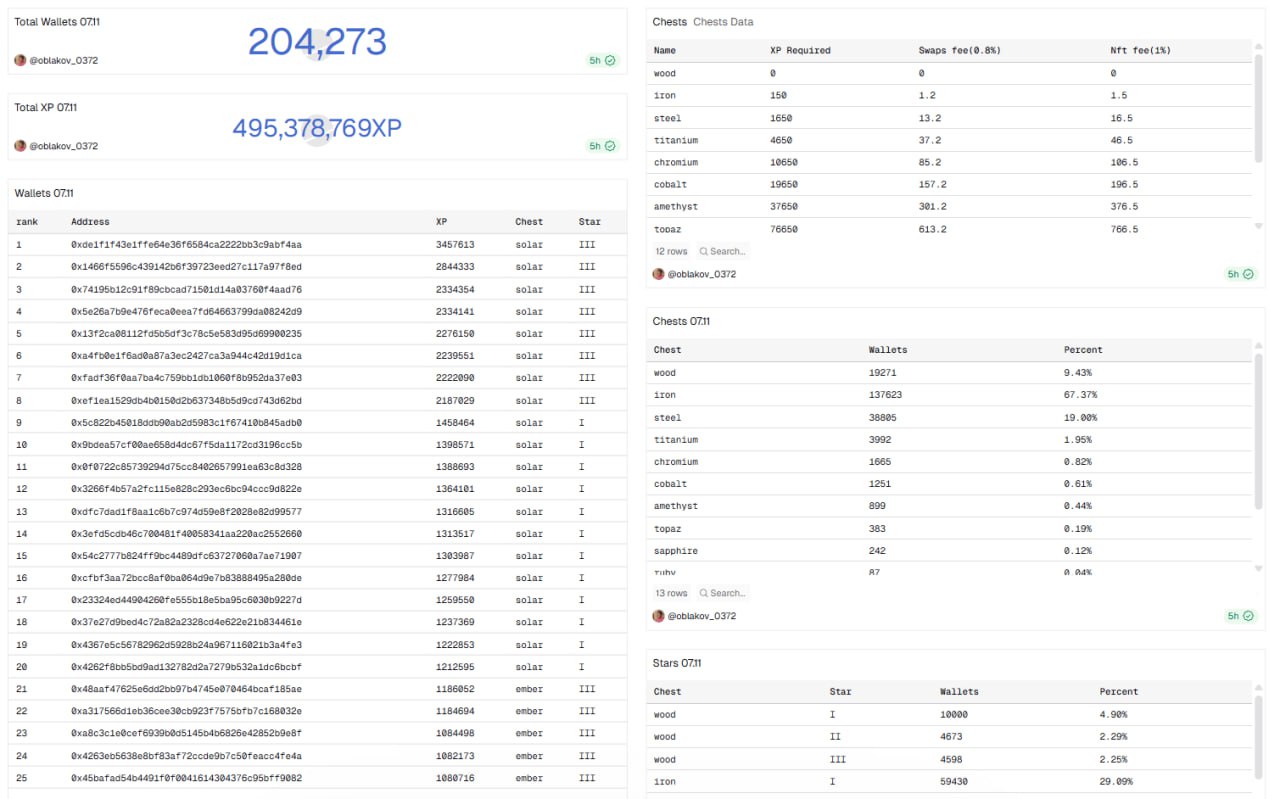The height and width of the screenshot is (799, 1280).
Task: Sort Wallets table by XP column header
Action: (441, 222)
